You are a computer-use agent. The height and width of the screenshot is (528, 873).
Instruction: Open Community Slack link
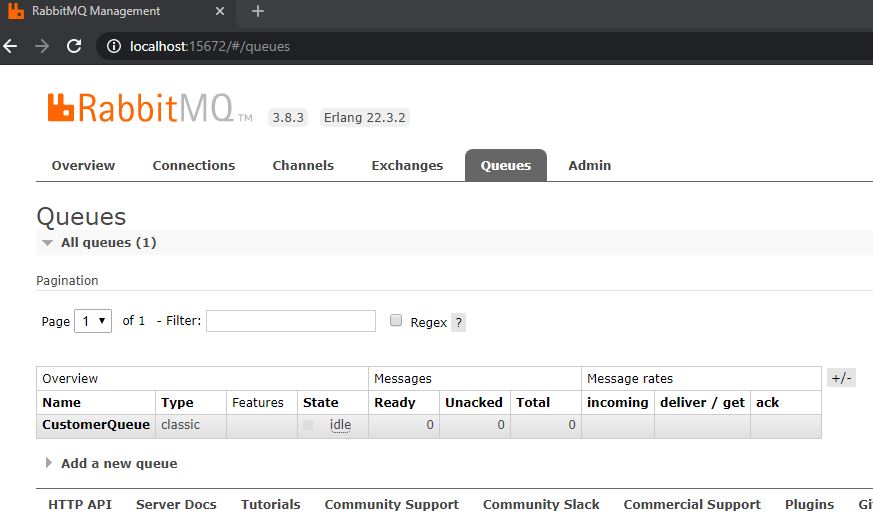click(x=541, y=505)
